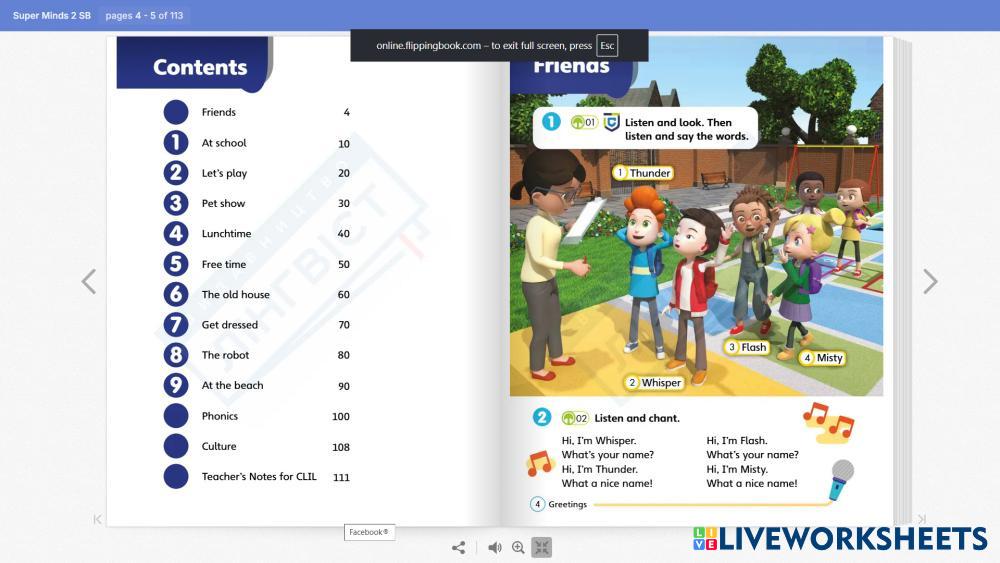1000x563 pixels.
Task: Click the Esc key hint in notification
Action: pyautogui.click(x=607, y=46)
